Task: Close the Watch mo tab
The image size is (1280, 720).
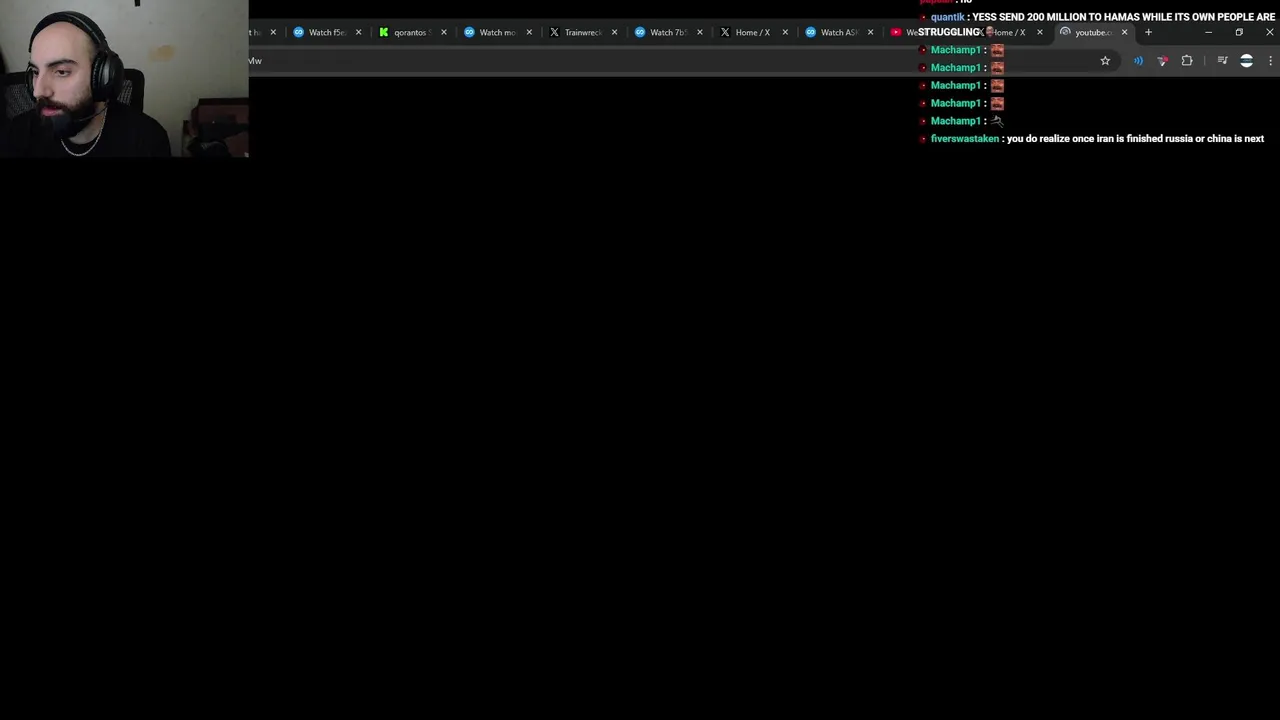Action: 529,32
